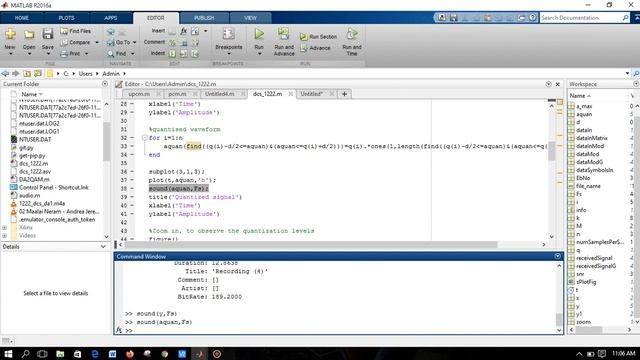
Task: Switch to the HOME tab
Action: click(x=22, y=18)
